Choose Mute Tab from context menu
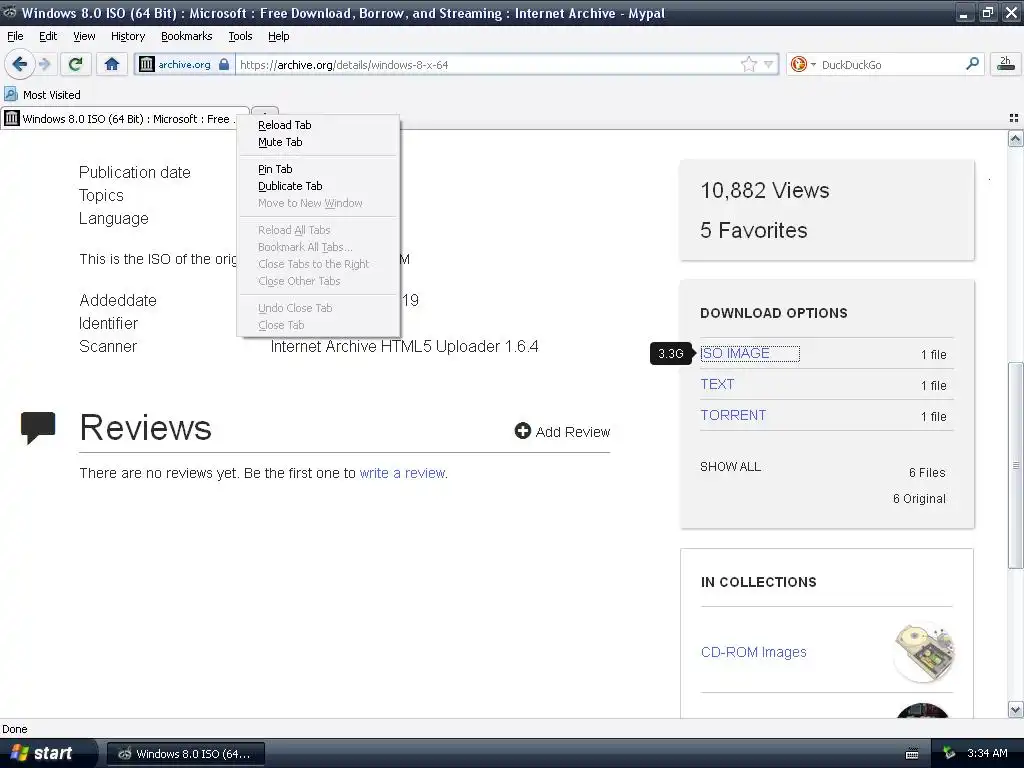Image resolution: width=1024 pixels, height=768 pixels. coord(318,142)
